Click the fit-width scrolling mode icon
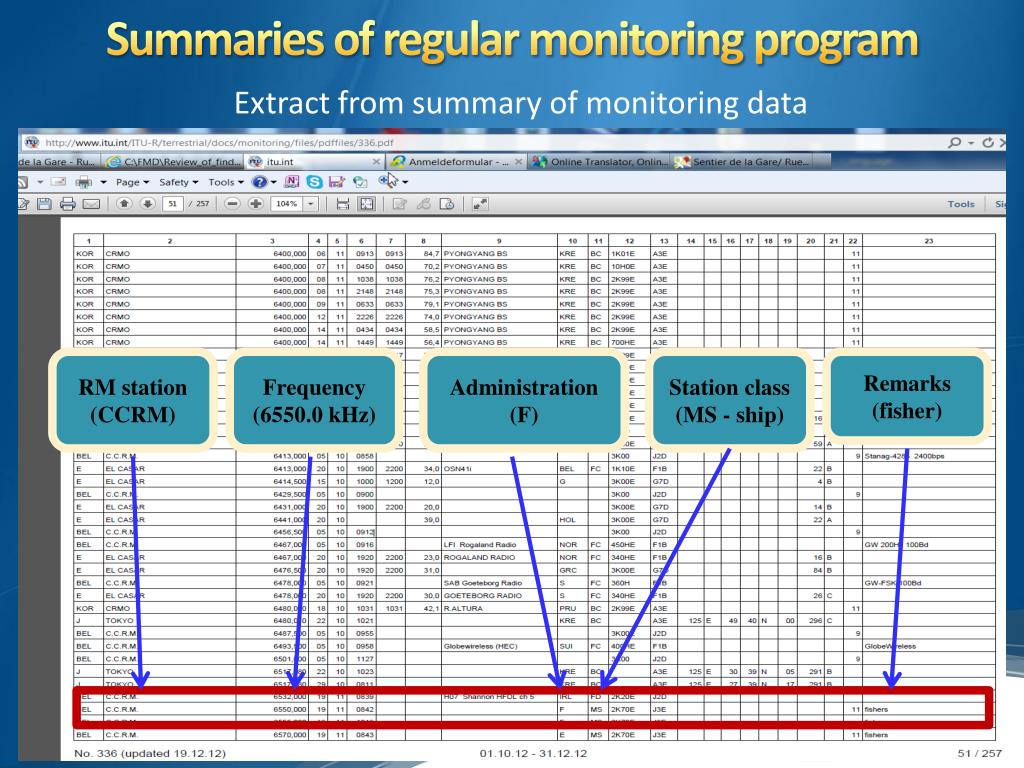The height and width of the screenshot is (768, 1024). pos(343,204)
